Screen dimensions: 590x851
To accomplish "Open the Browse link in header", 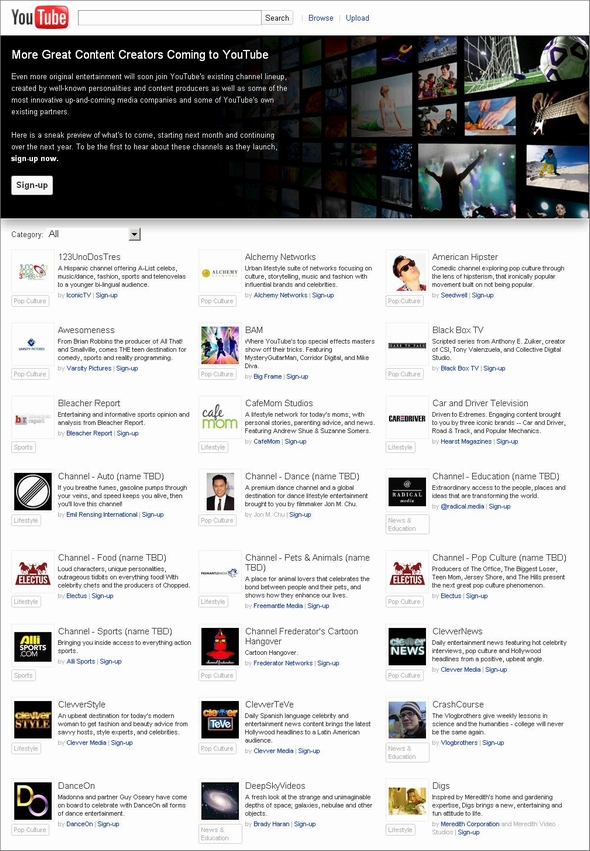I will coord(321,18).
